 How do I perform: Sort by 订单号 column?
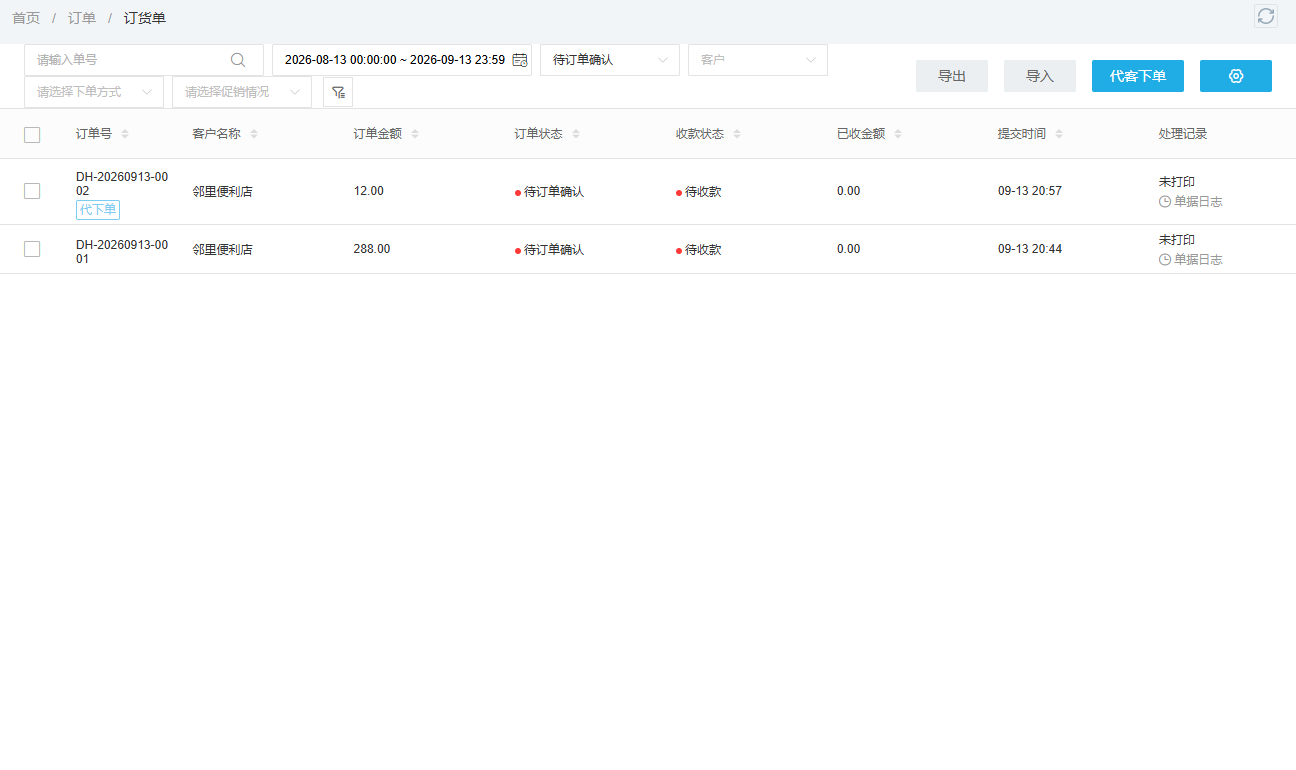125,134
